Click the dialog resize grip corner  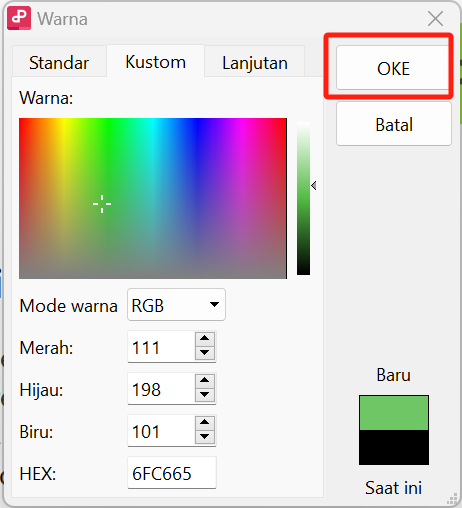coord(452,499)
